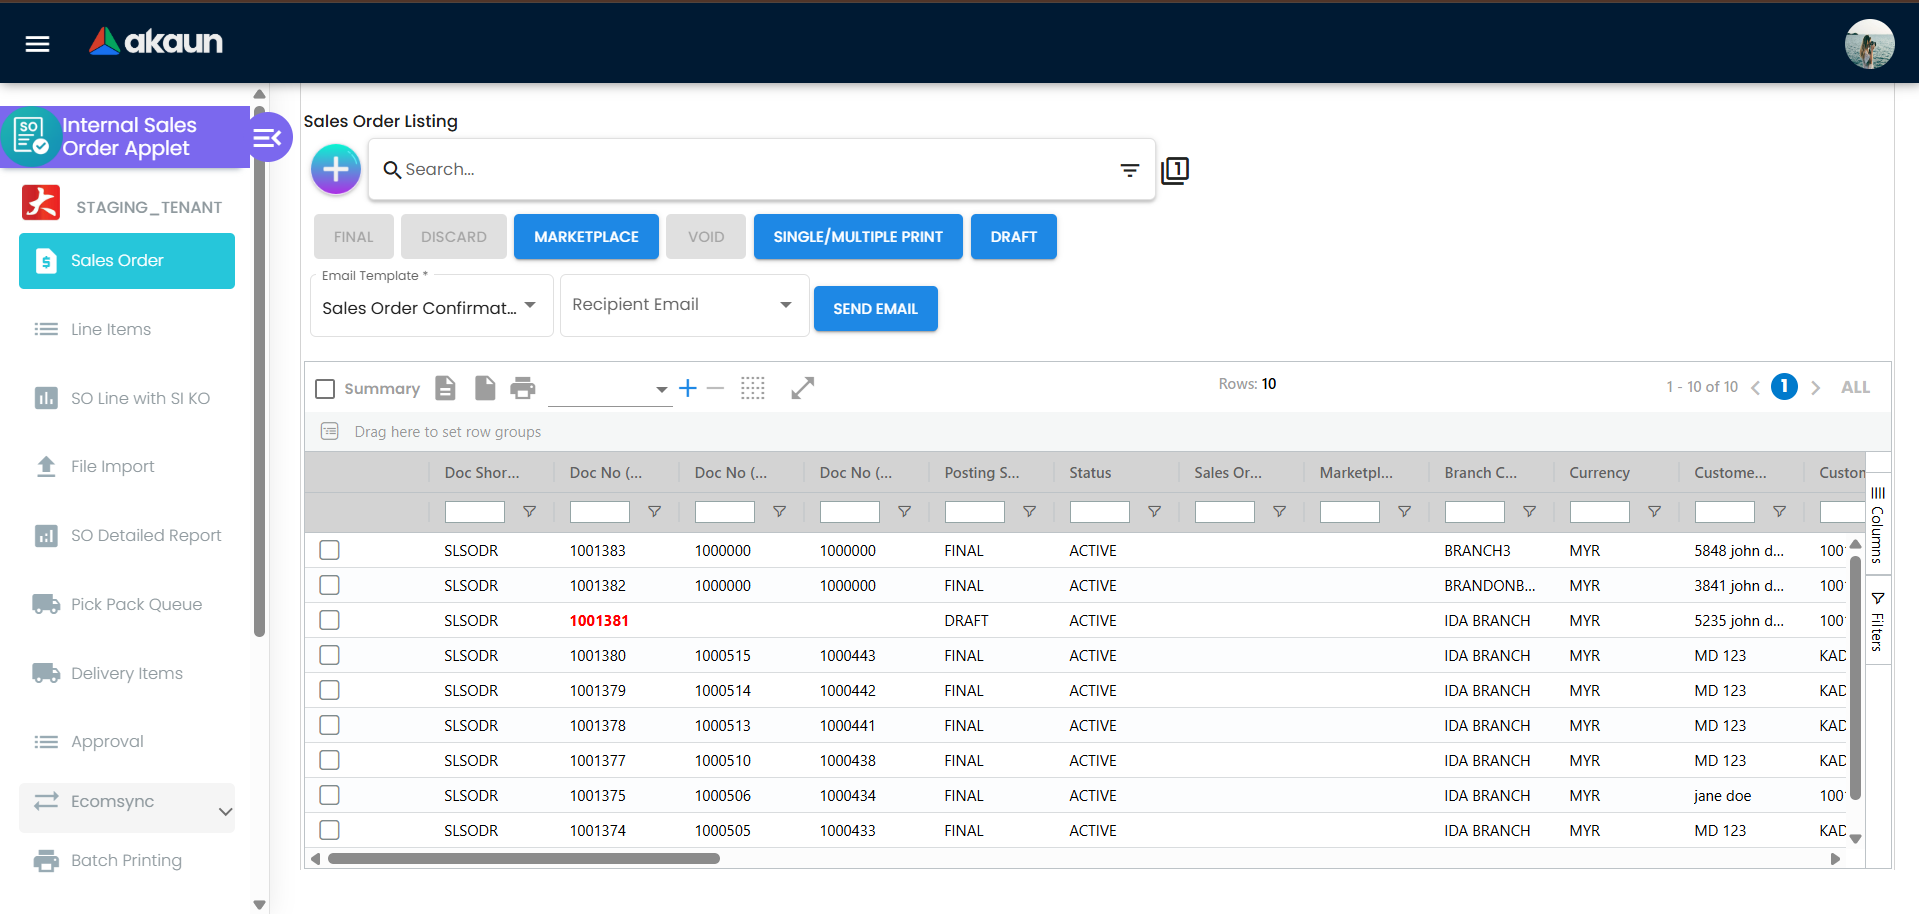Viewport: 1919px width, 914px height.
Task: Click the horizontal scrollbar of the grid
Action: 523,858
